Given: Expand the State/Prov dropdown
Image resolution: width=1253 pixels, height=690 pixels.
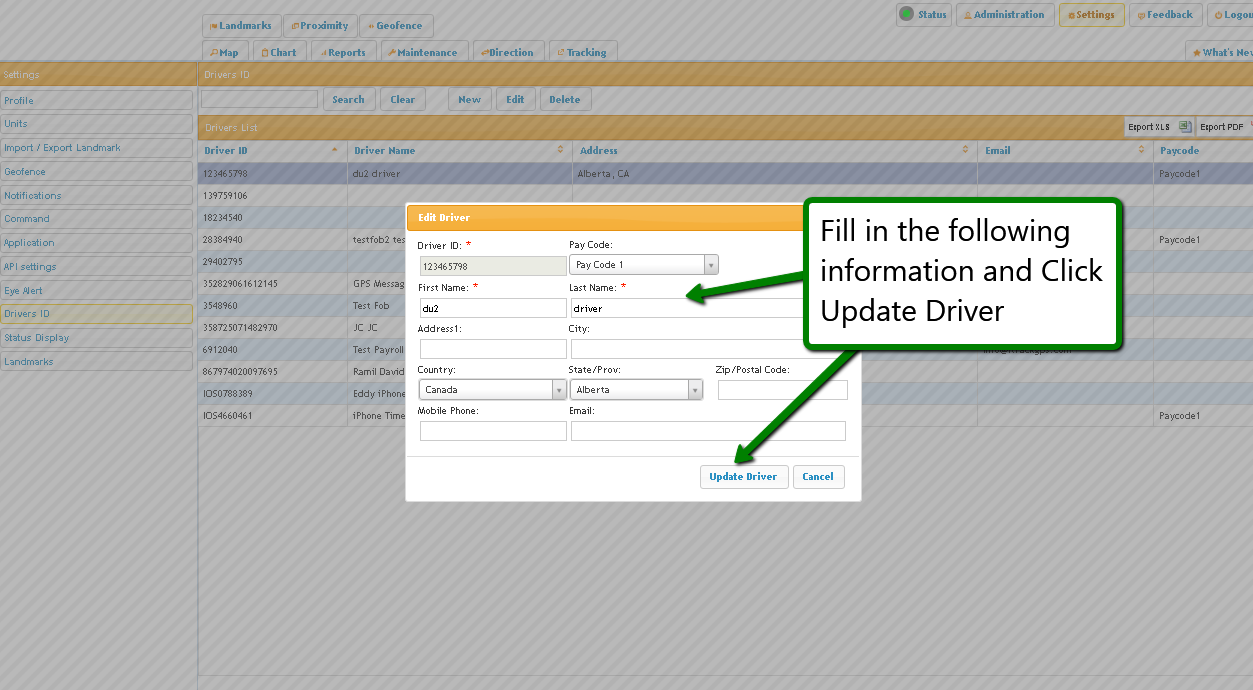Looking at the screenshot, I should (695, 390).
